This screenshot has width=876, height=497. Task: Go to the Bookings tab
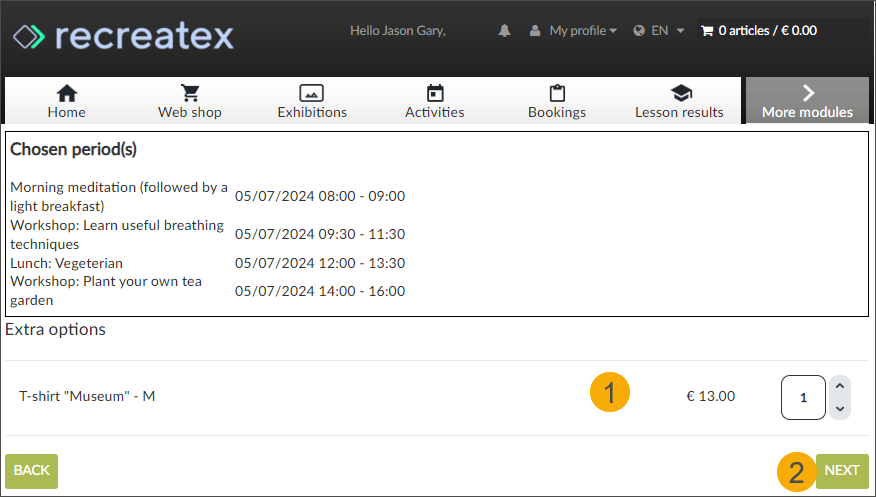point(557,101)
